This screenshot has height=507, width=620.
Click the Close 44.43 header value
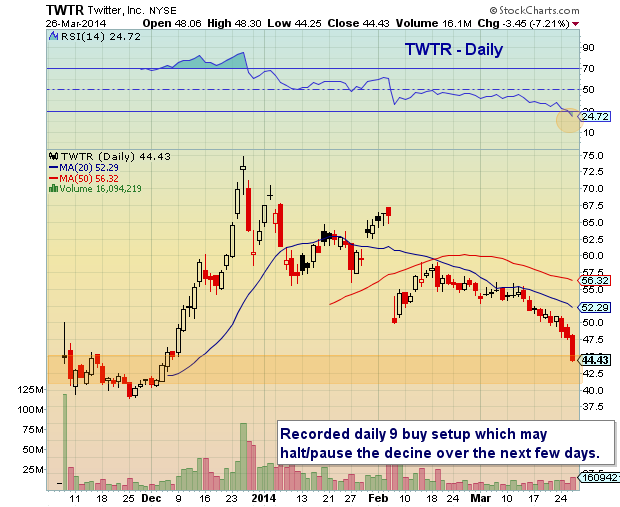[x=359, y=23]
